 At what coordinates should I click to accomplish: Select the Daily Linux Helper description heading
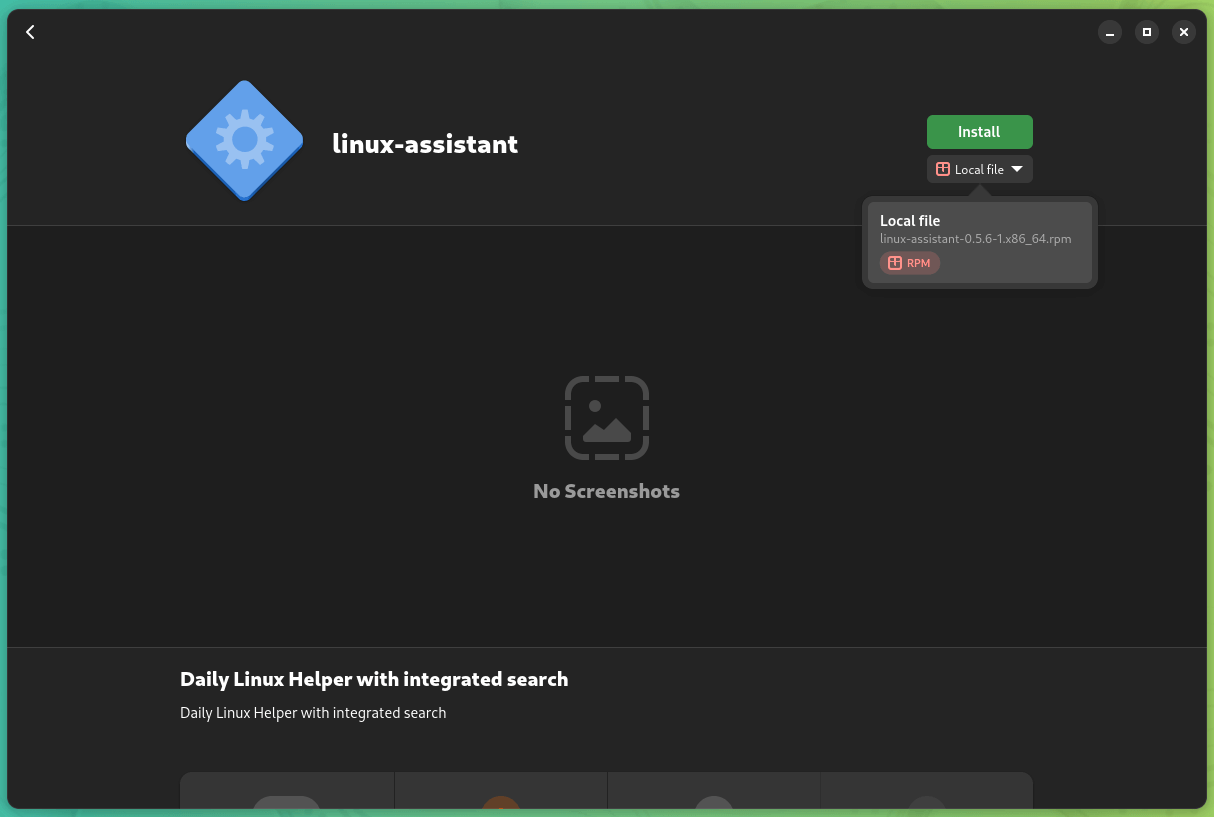coord(374,679)
